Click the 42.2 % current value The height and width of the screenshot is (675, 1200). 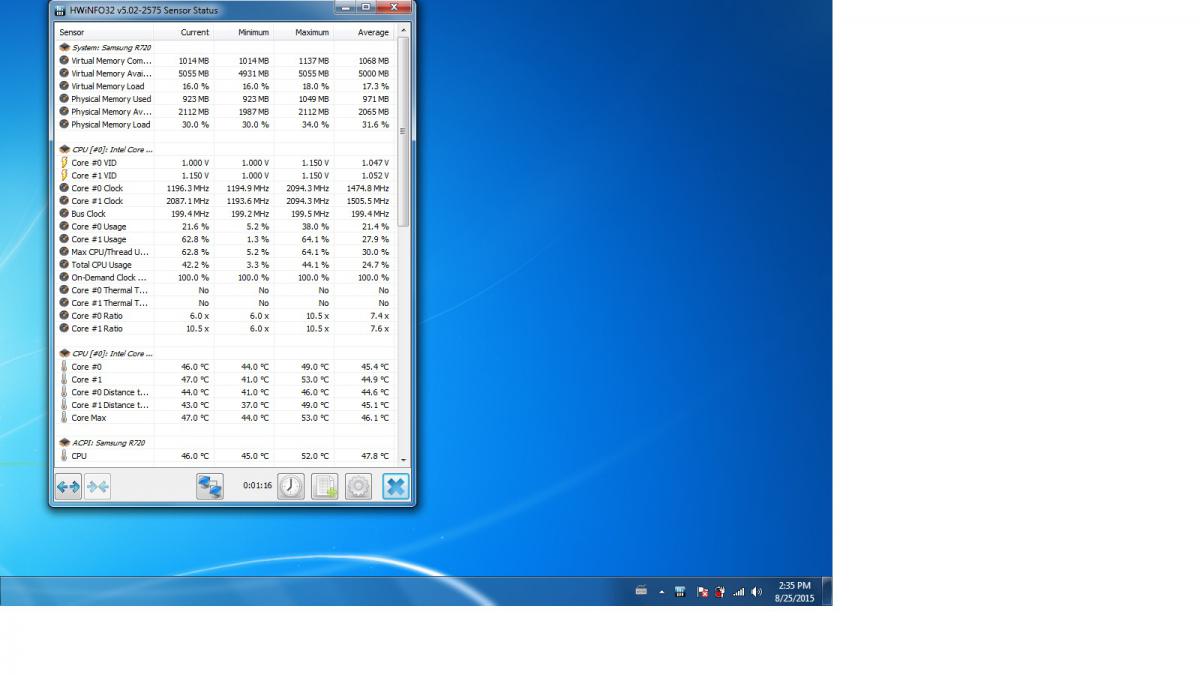[x=195, y=265]
